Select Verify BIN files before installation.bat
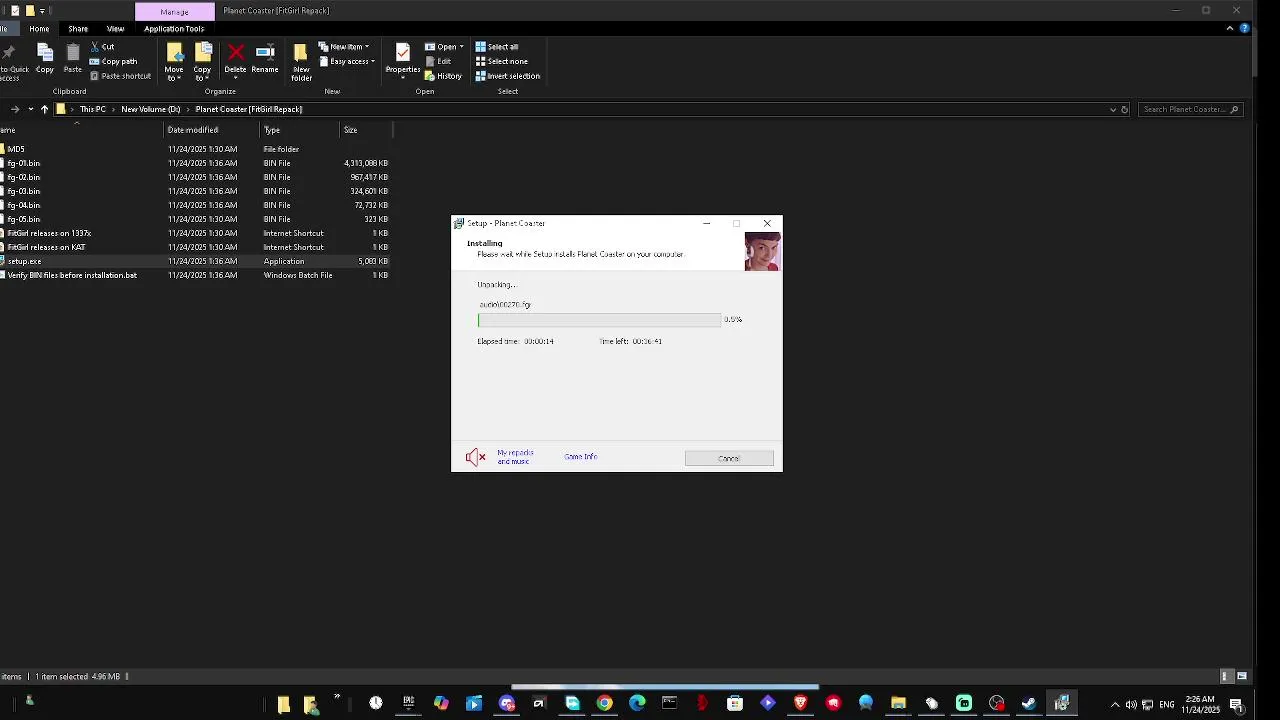The width and height of the screenshot is (1280, 720). (72, 275)
